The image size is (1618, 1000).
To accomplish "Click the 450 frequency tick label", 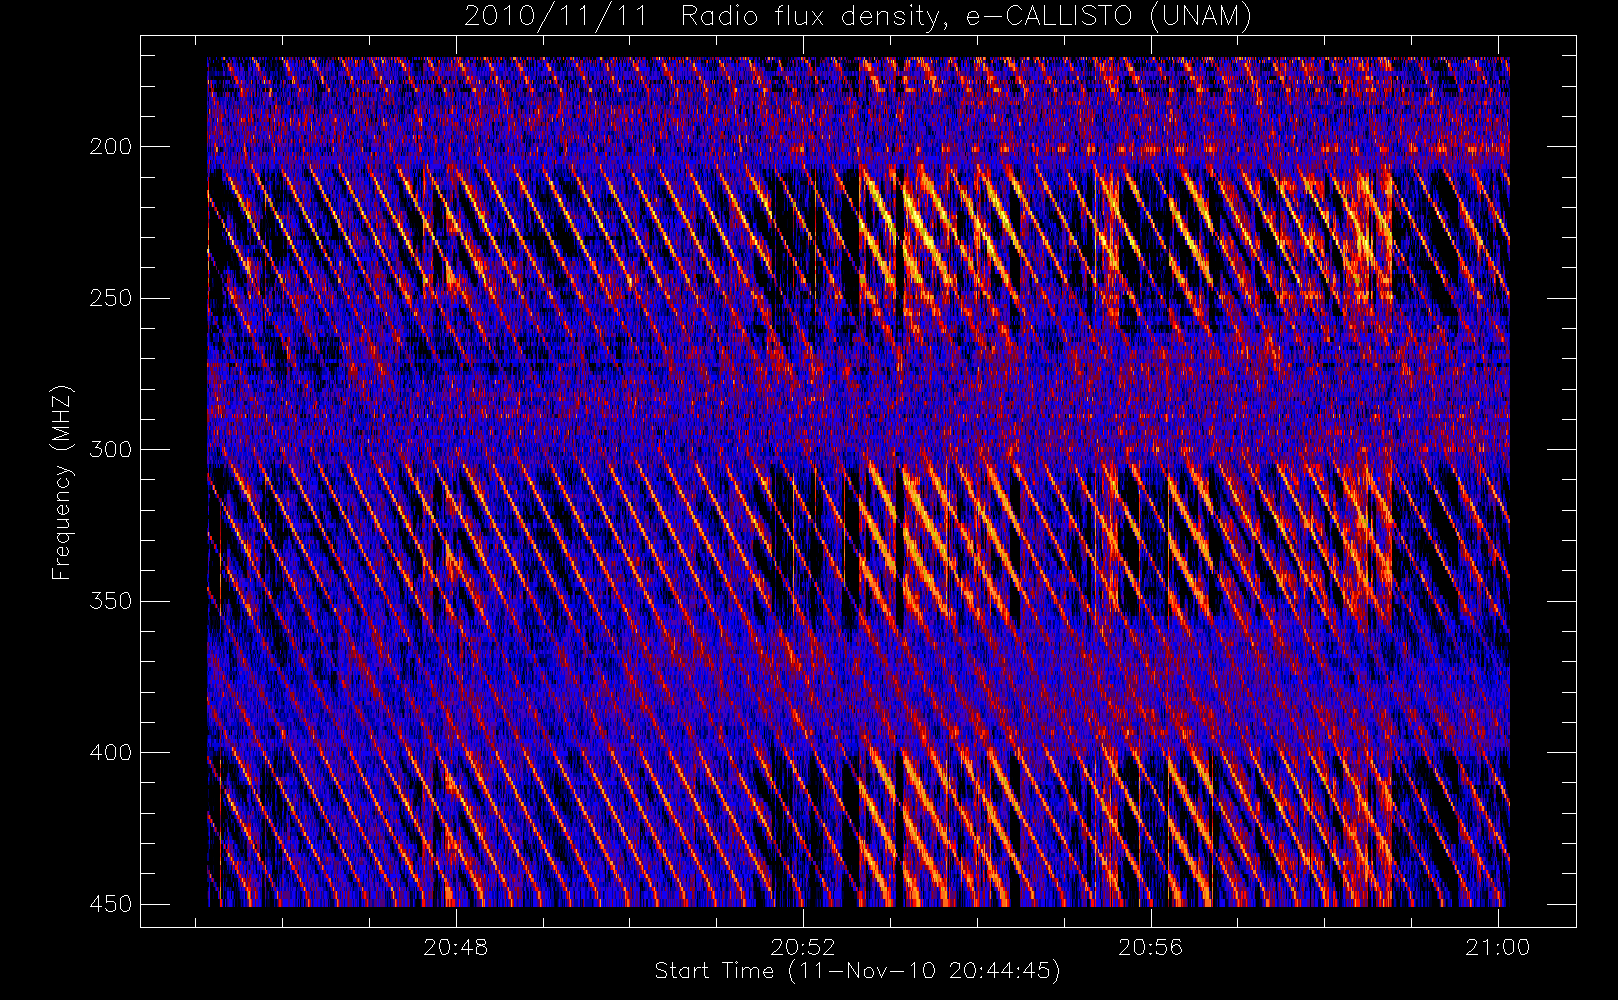I will point(110,904).
